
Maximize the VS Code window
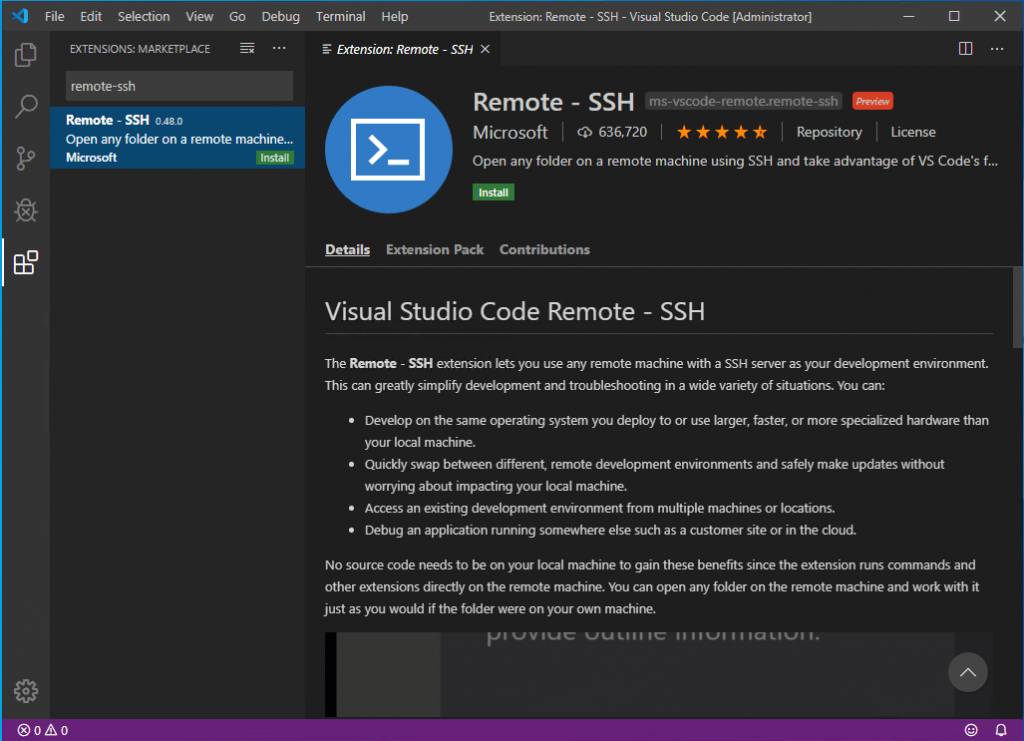(x=954, y=16)
